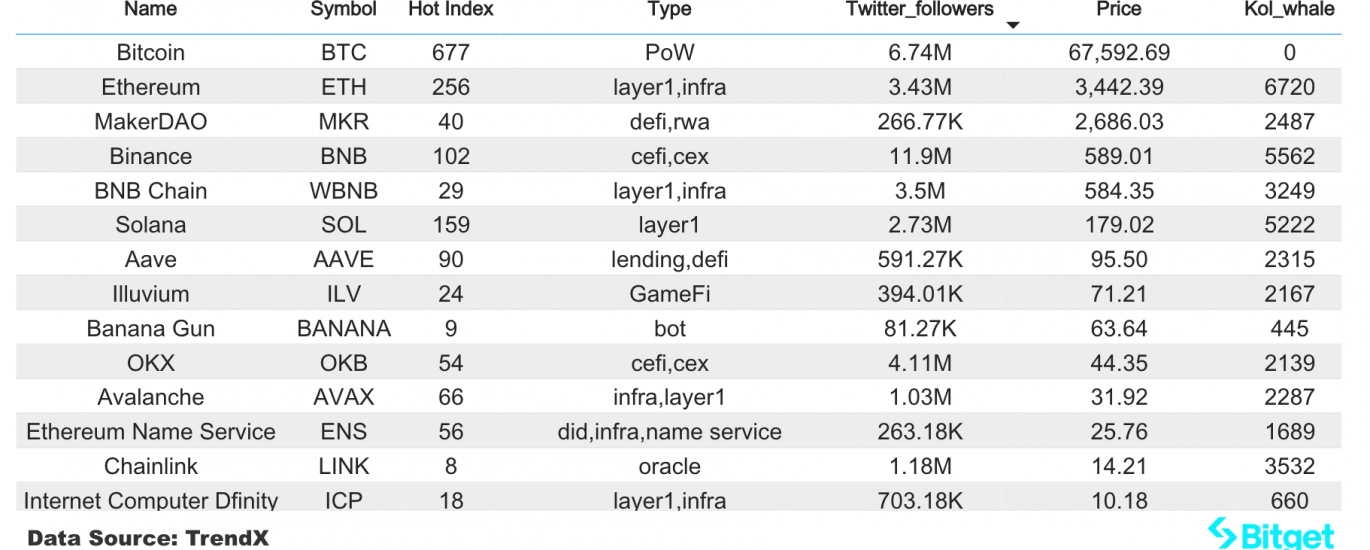Select the Hot Index column header
The width and height of the screenshot is (1370, 550).
click(451, 9)
